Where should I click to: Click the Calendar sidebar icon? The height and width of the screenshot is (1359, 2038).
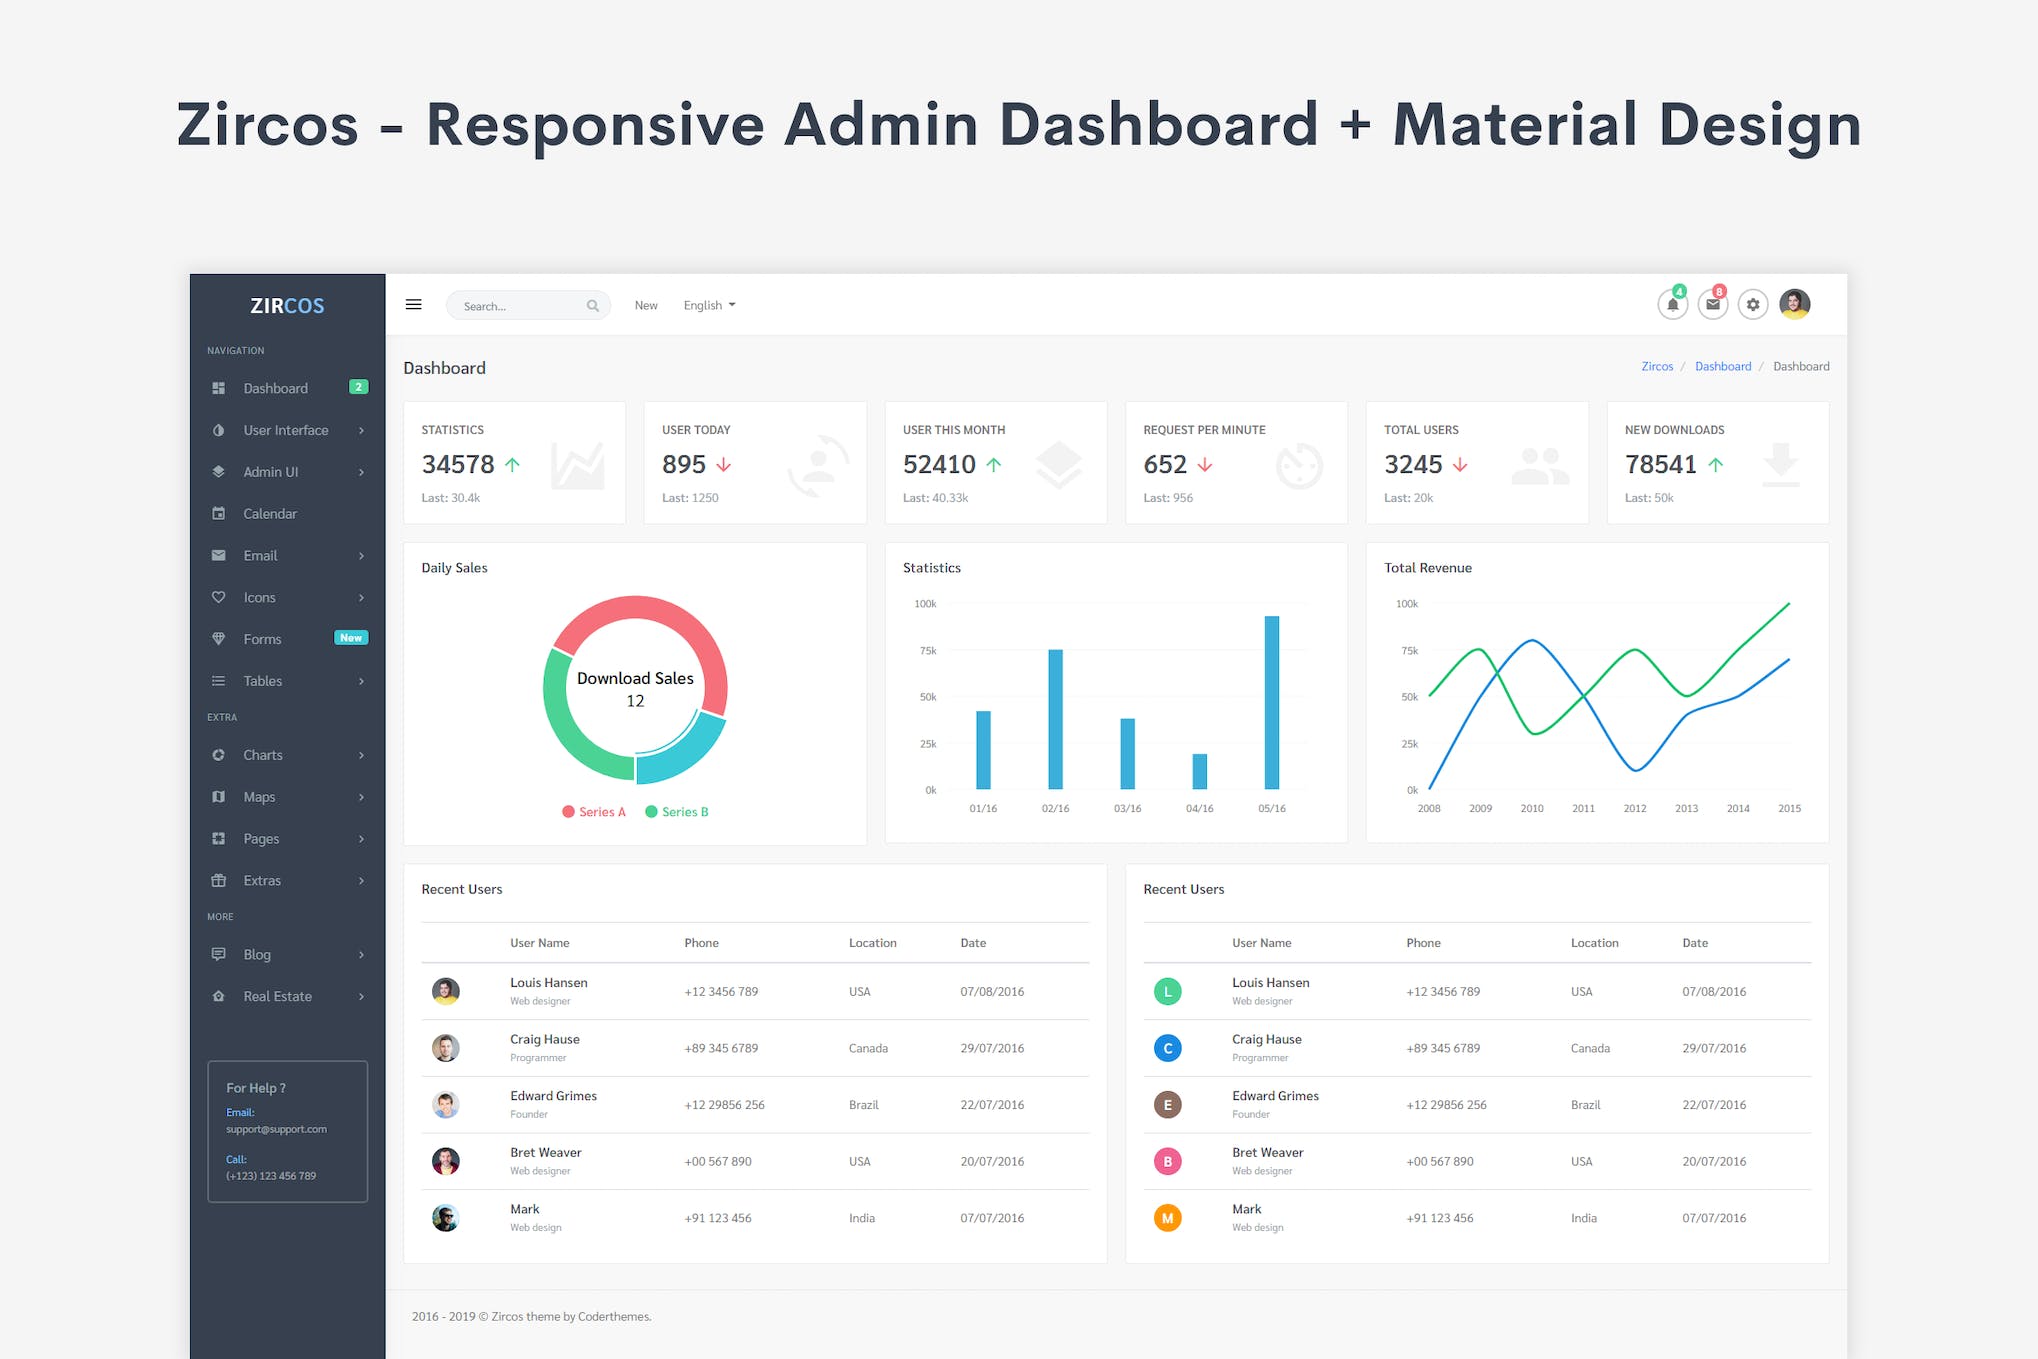[219, 514]
